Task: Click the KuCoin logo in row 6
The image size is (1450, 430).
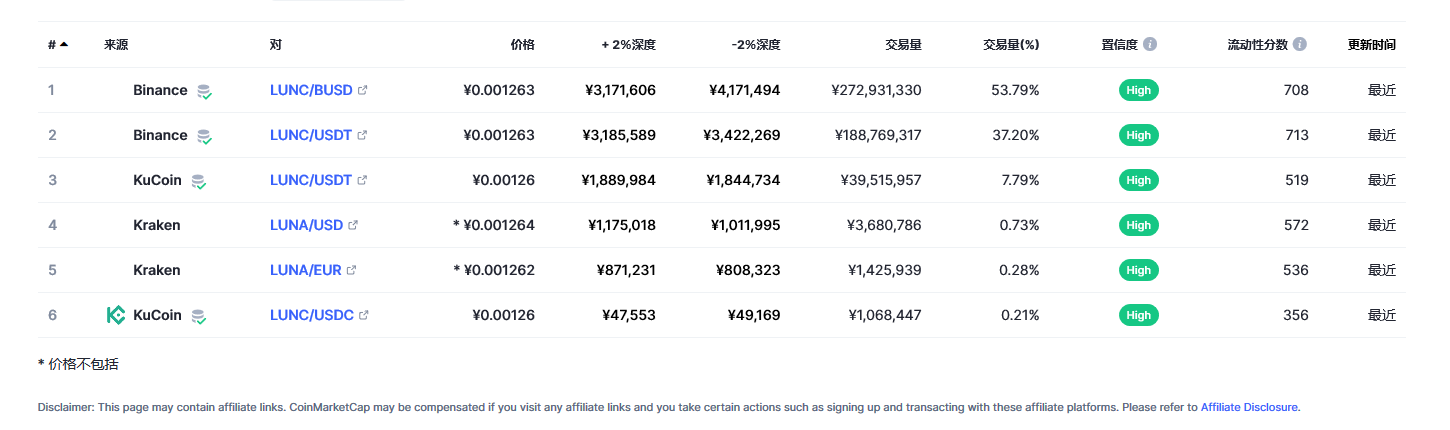Action: (116, 315)
